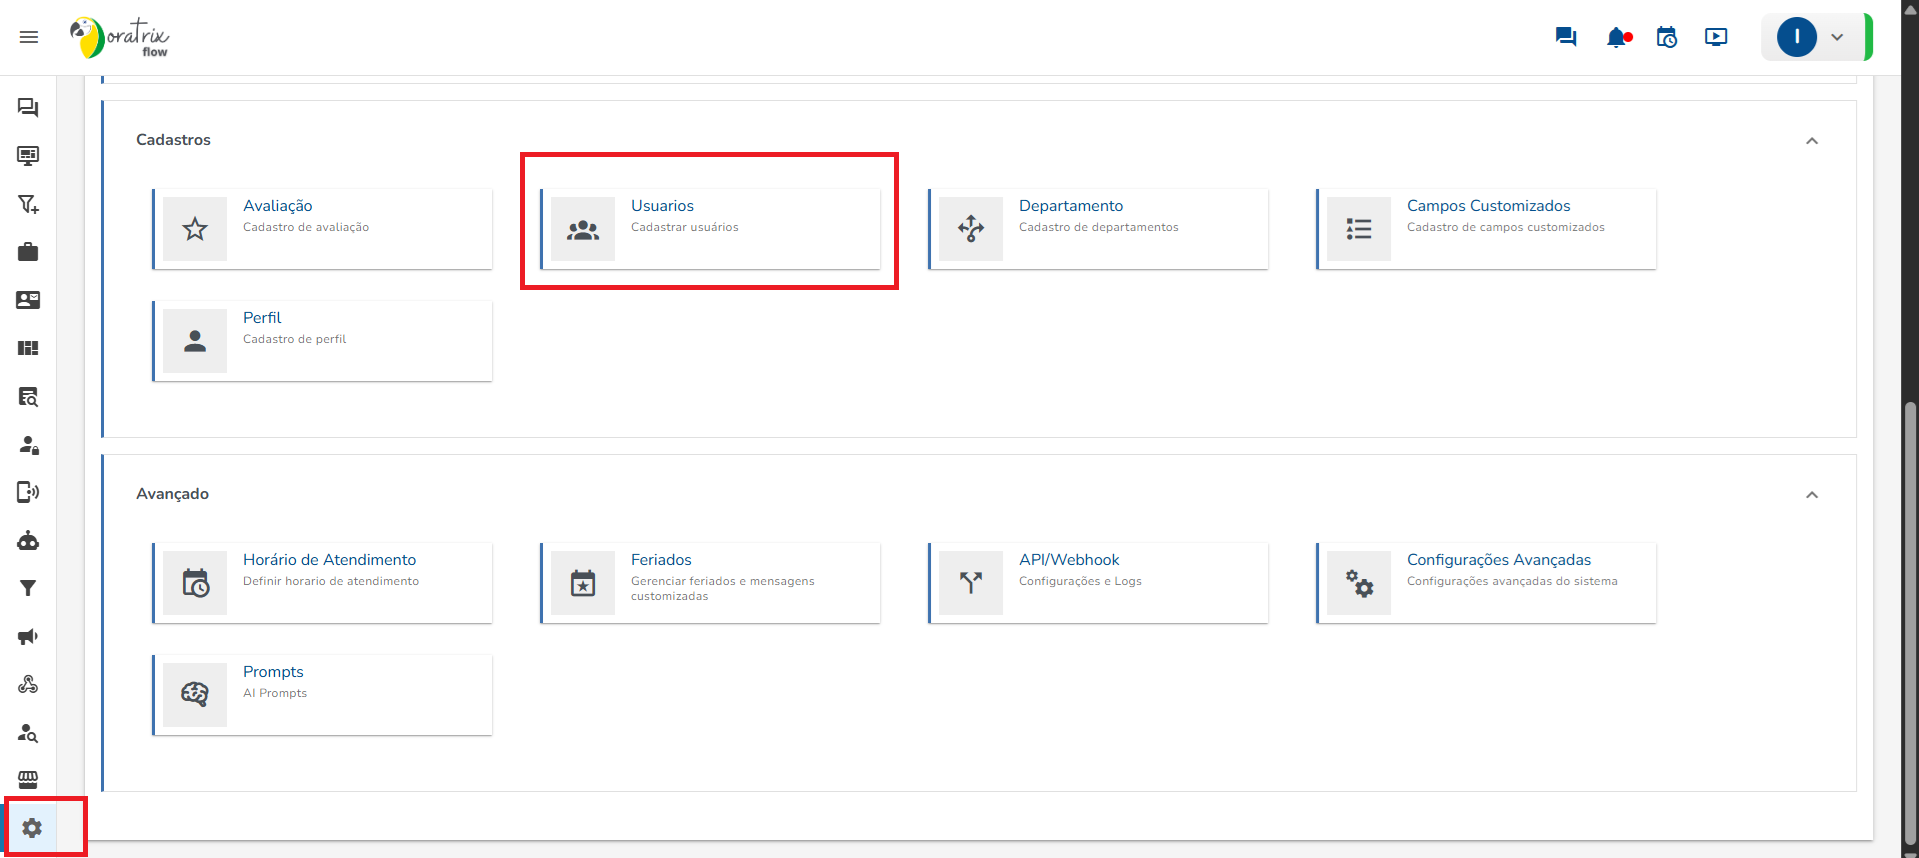The image size is (1919, 858).
Task: Click the megaphone campaigns icon in the sidebar
Action: pos(28,637)
